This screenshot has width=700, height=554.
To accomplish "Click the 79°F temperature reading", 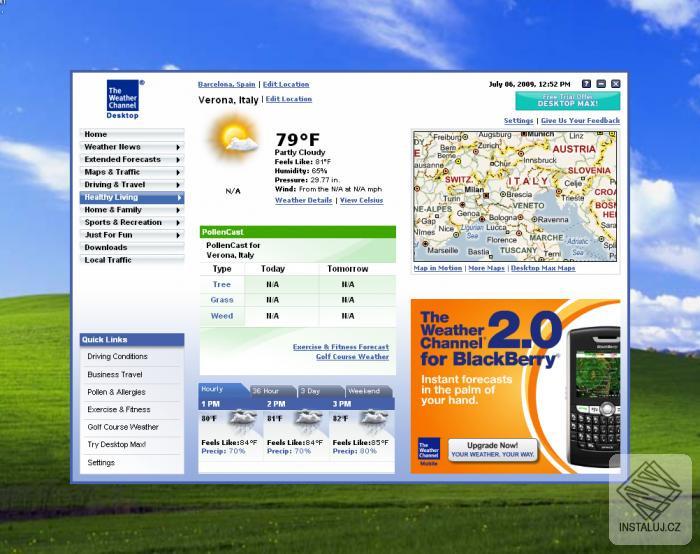I will tap(297, 140).
